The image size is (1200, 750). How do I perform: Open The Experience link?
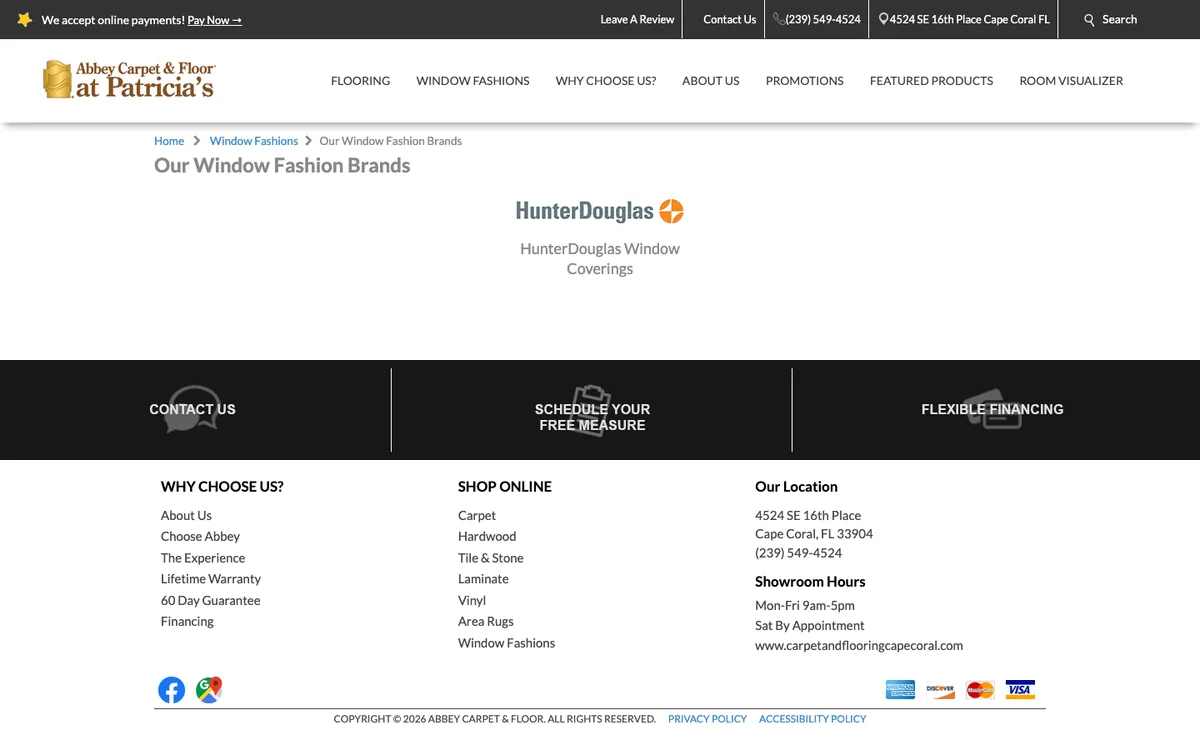coord(203,558)
